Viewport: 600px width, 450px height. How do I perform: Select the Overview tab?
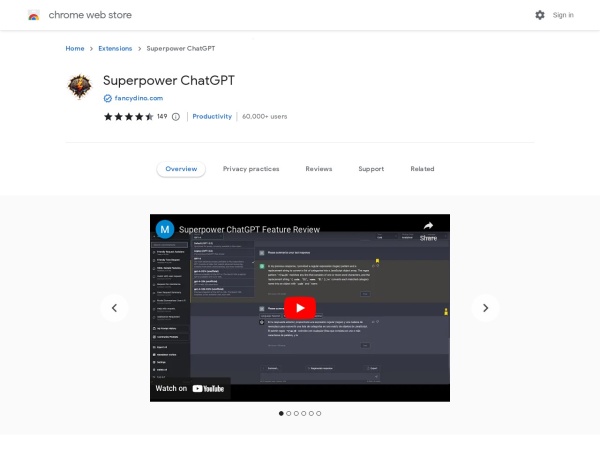tap(181, 169)
